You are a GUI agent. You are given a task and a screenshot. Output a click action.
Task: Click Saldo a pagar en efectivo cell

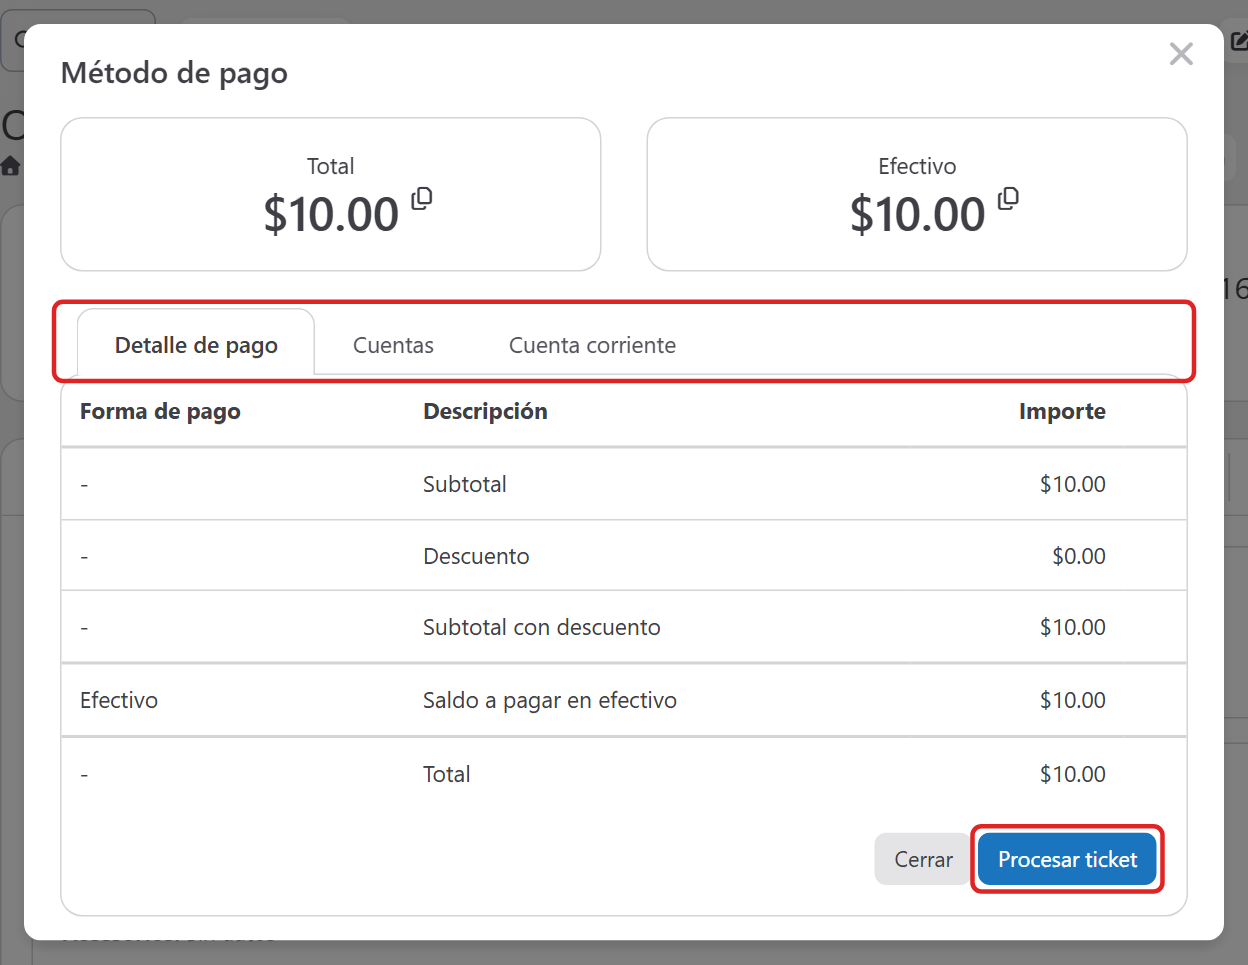(550, 700)
